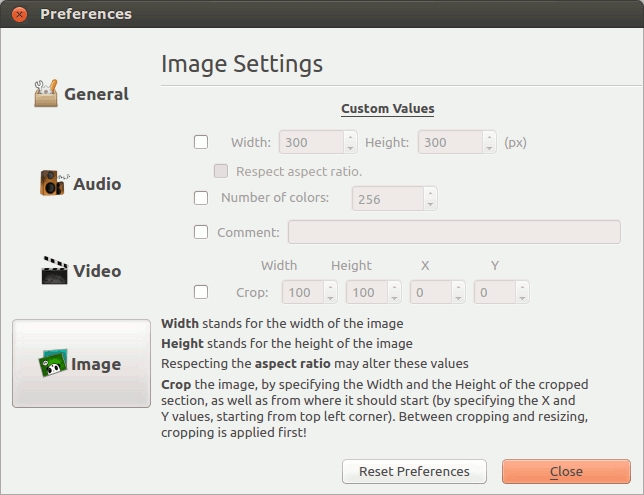644x495 pixels.
Task: Click 'Respecting the aspect ratio' help line
Action: [x=315, y=364]
